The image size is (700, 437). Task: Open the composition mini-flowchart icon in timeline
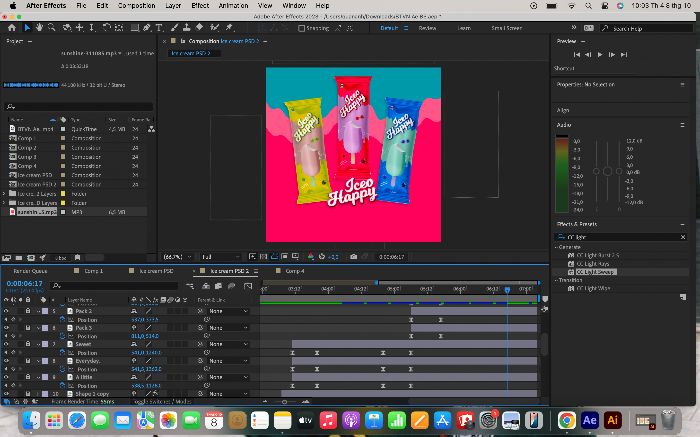coord(190,286)
